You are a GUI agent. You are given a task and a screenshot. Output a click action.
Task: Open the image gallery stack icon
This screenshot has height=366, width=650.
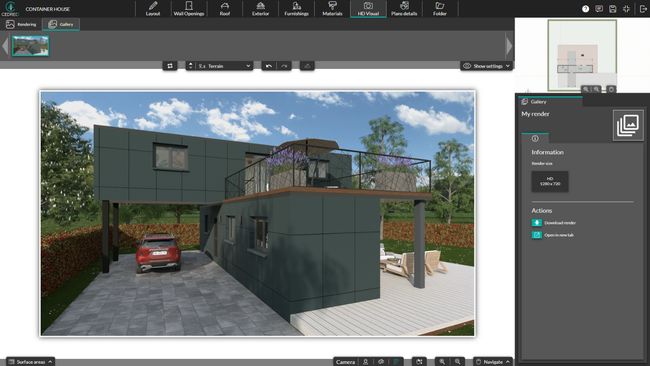coord(628,125)
